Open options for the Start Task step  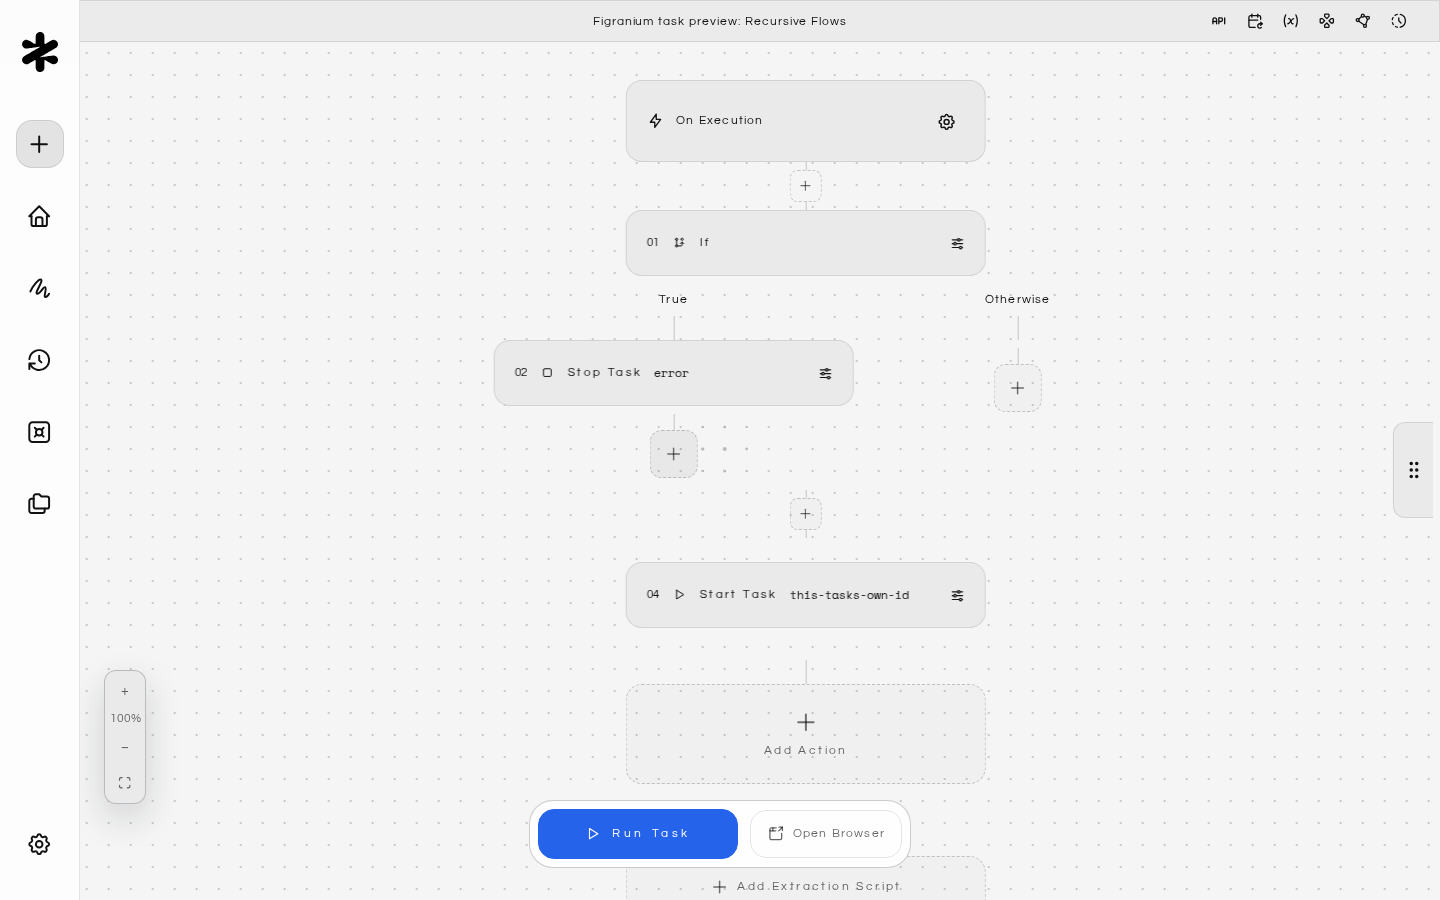(957, 595)
